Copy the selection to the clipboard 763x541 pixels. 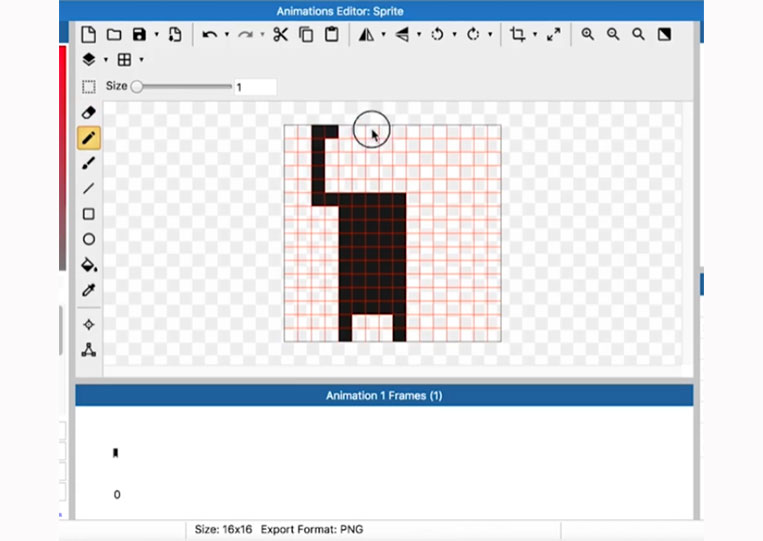[306, 35]
